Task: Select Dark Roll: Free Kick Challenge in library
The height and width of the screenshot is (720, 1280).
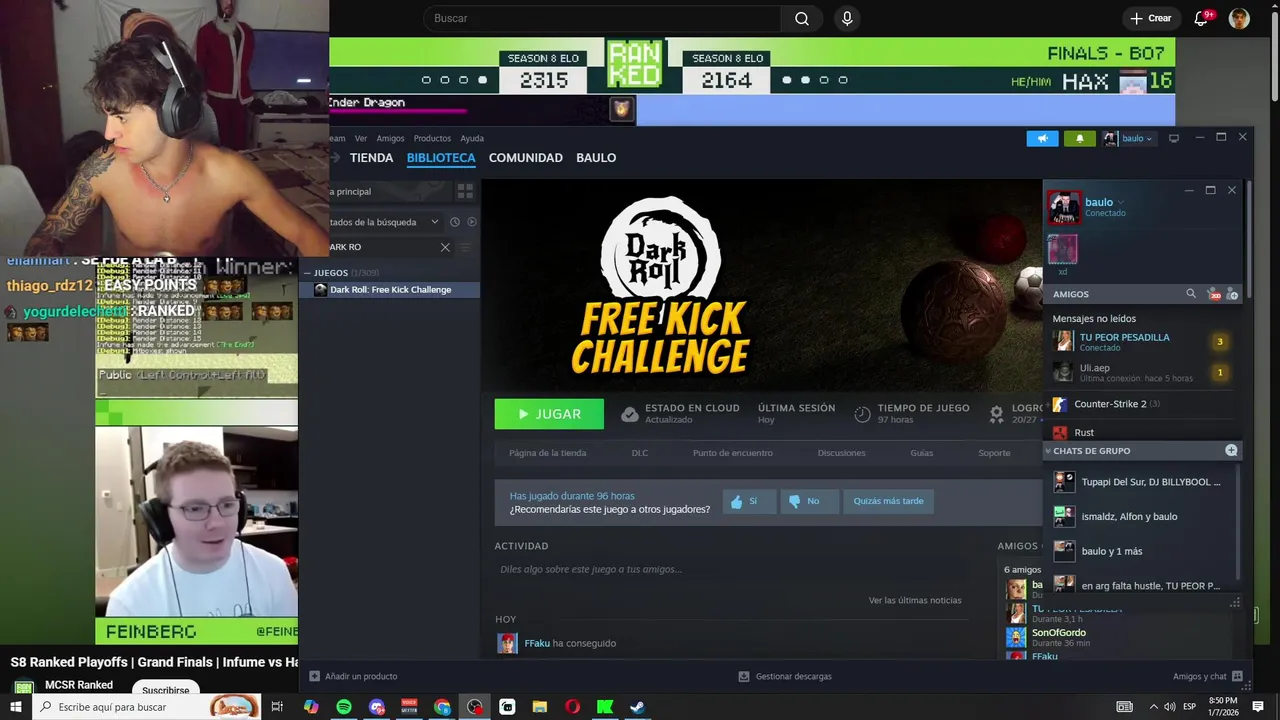Action: tap(390, 290)
